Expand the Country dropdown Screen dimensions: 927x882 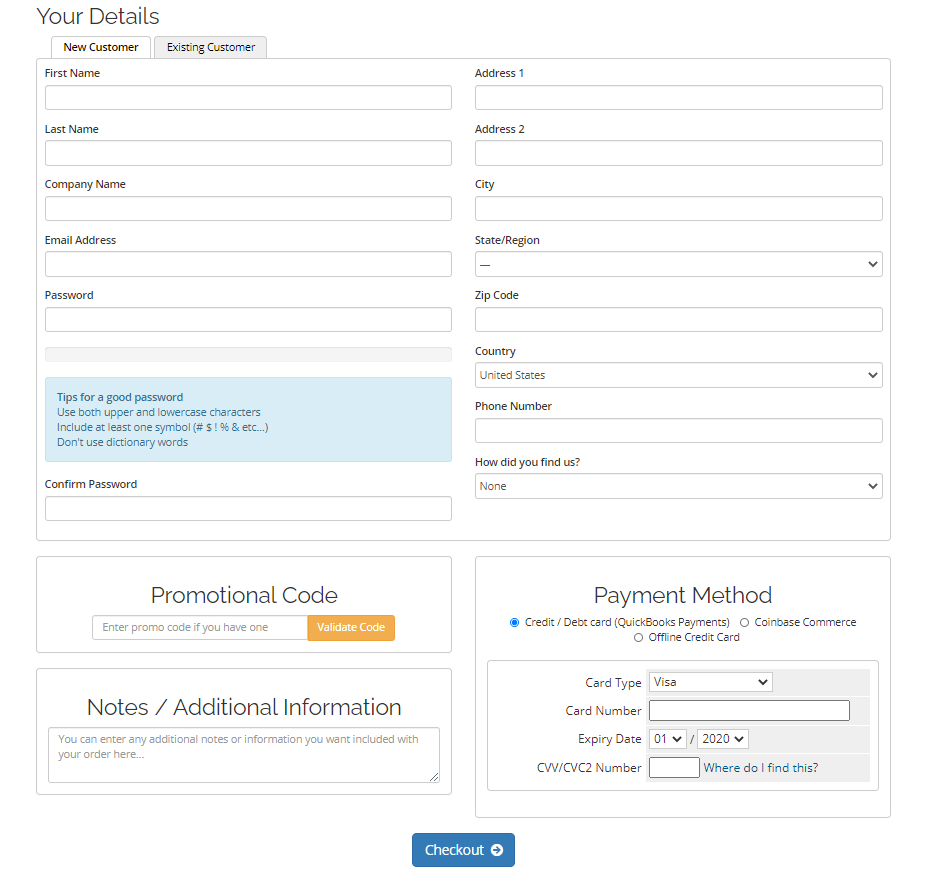[678, 375]
